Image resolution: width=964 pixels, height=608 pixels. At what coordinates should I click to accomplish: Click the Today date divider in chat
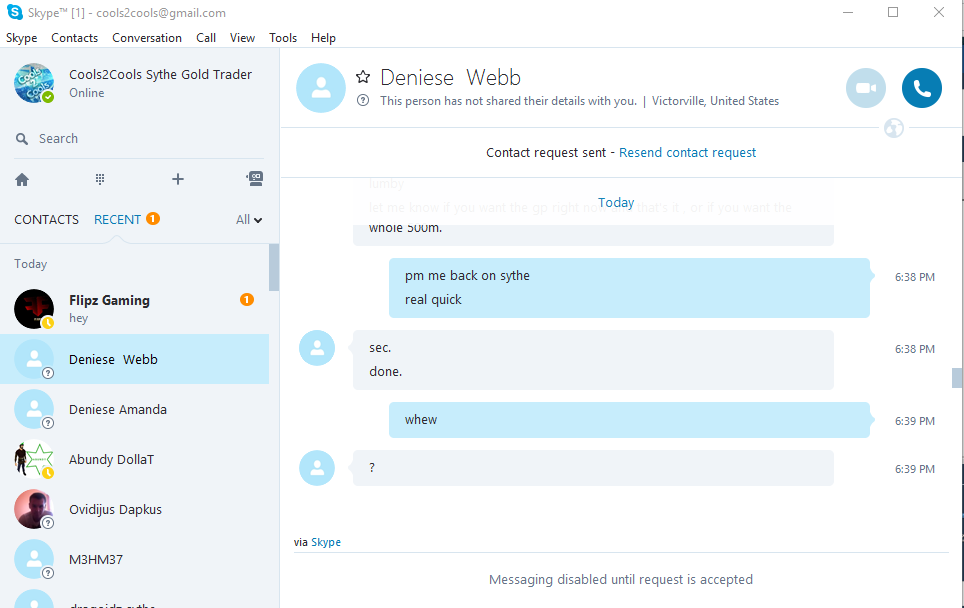click(x=616, y=203)
